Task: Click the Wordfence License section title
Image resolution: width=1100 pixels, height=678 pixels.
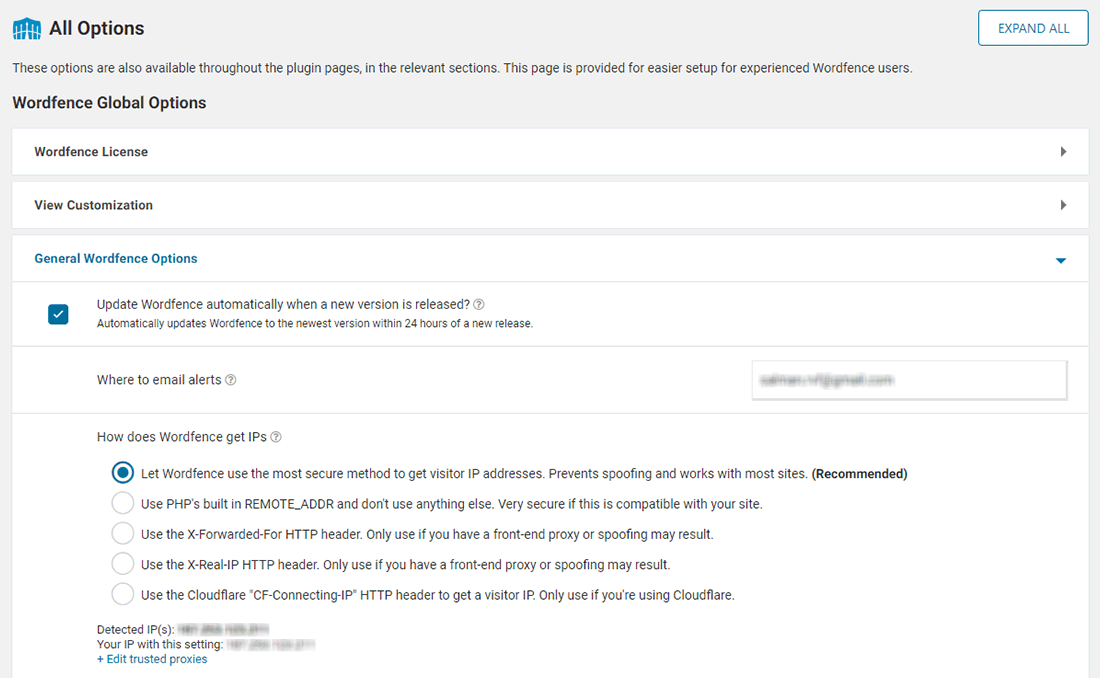Action: (91, 152)
